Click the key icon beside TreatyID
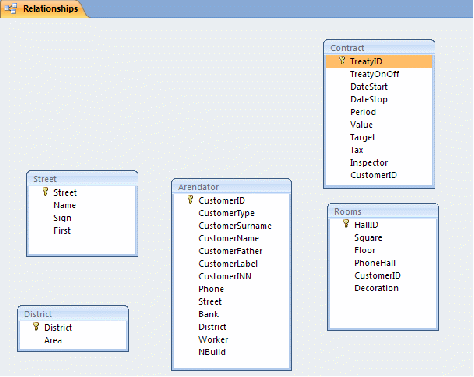This screenshot has height=377, width=474. [x=342, y=61]
